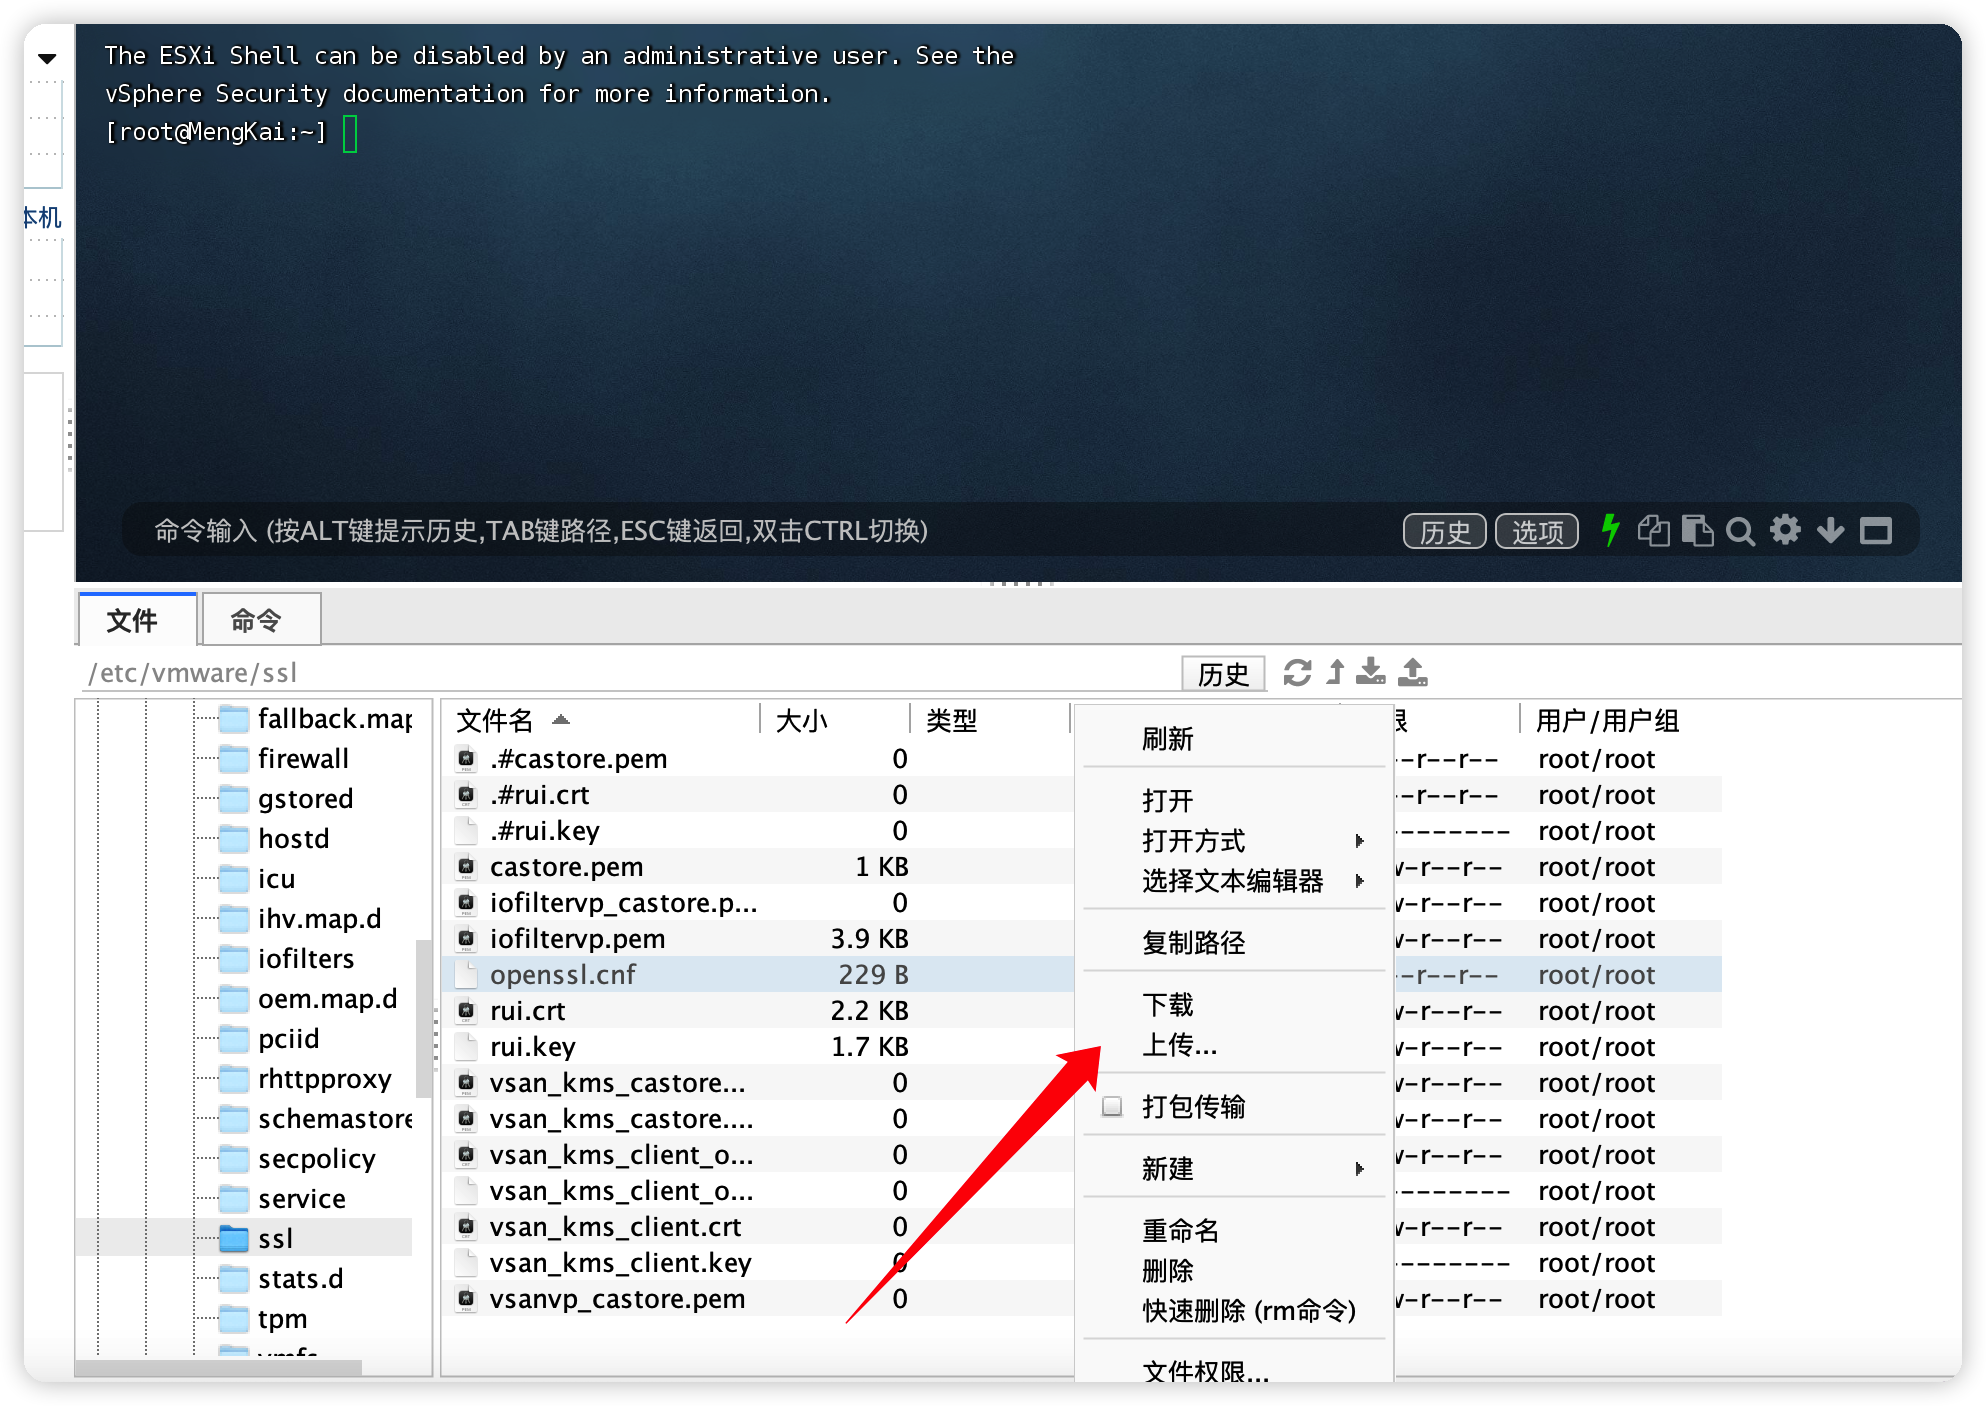Viewport: 1986px width, 1406px height.
Task: Click the folder tree horizontal scrollbar
Action: tap(218, 1367)
